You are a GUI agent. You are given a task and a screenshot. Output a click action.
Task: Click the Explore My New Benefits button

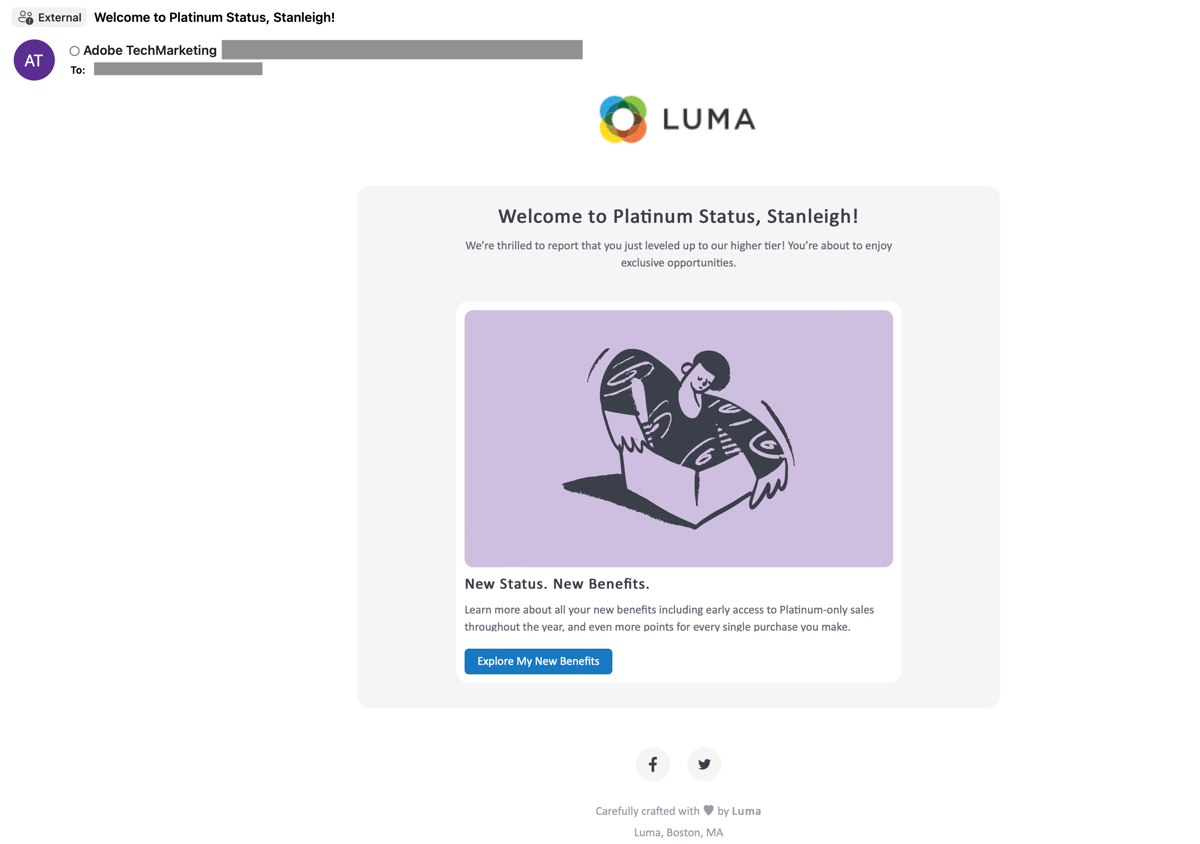tap(538, 661)
